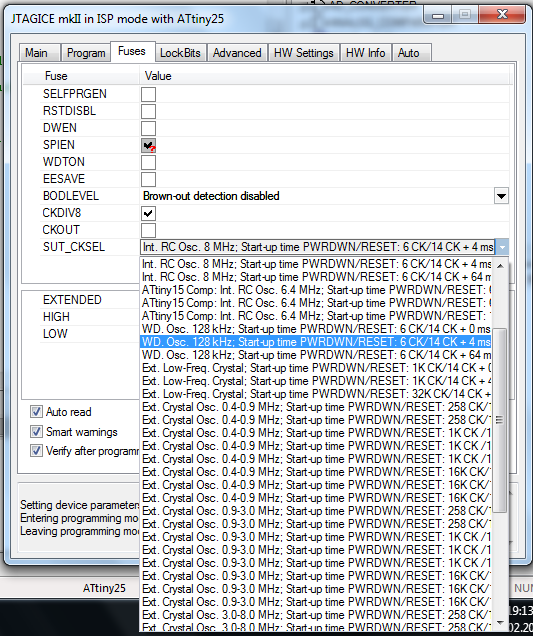Click Brown-out detection disabled value
This screenshot has height=636, width=533.
click(211, 196)
